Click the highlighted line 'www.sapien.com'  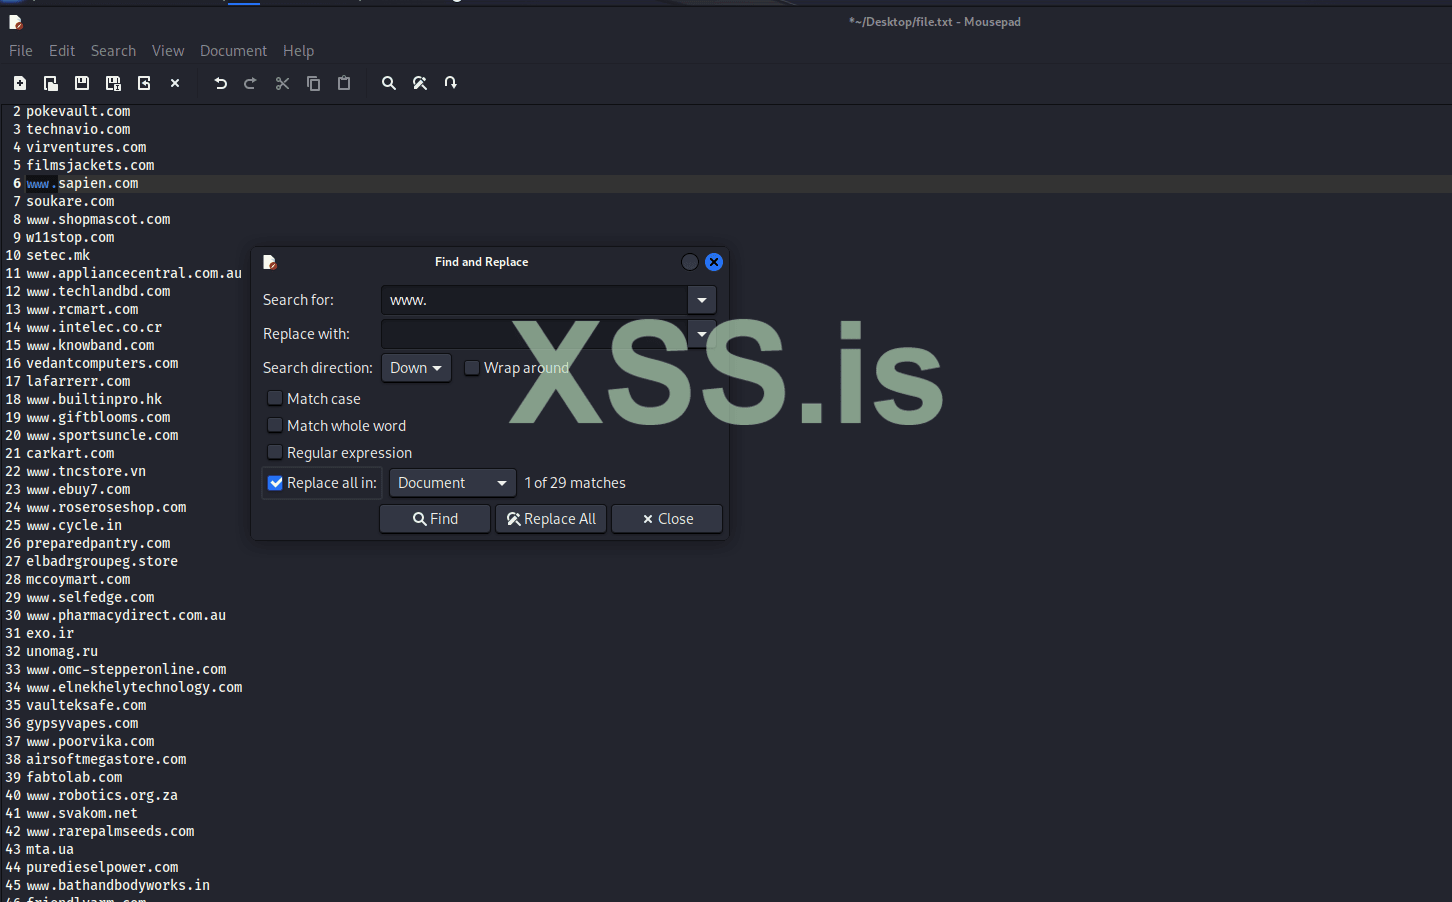pyautogui.click(x=82, y=183)
